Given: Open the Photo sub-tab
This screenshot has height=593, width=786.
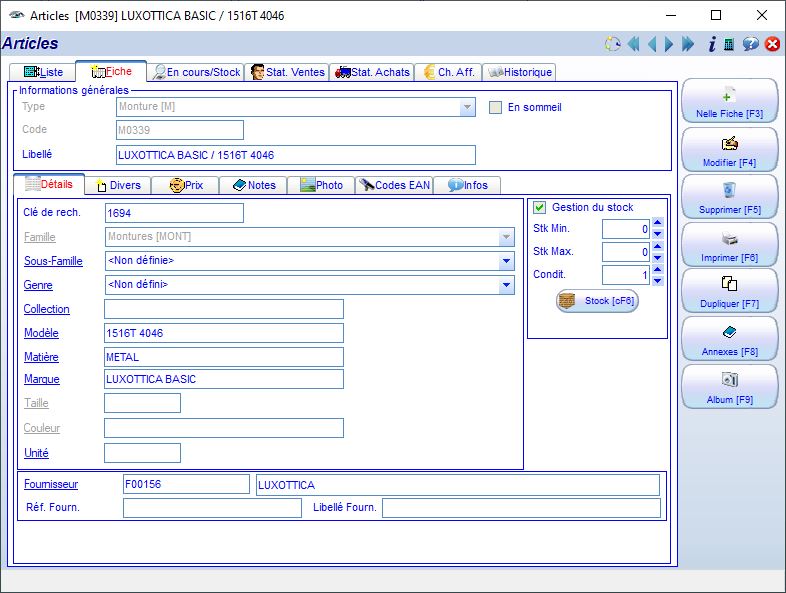Looking at the screenshot, I should point(321,185).
